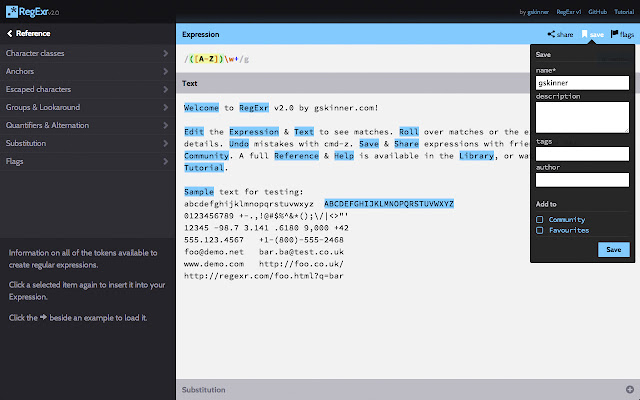Expand Character classes chevron
The width and height of the screenshot is (640, 400).
[x=165, y=53]
